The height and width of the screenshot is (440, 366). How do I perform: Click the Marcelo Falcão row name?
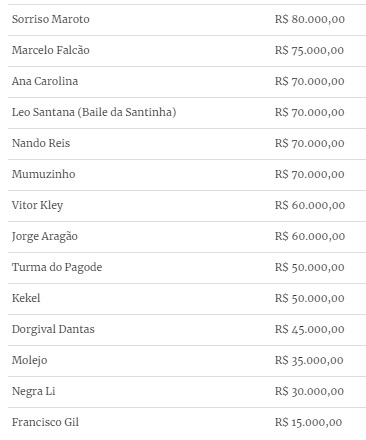click(51, 50)
